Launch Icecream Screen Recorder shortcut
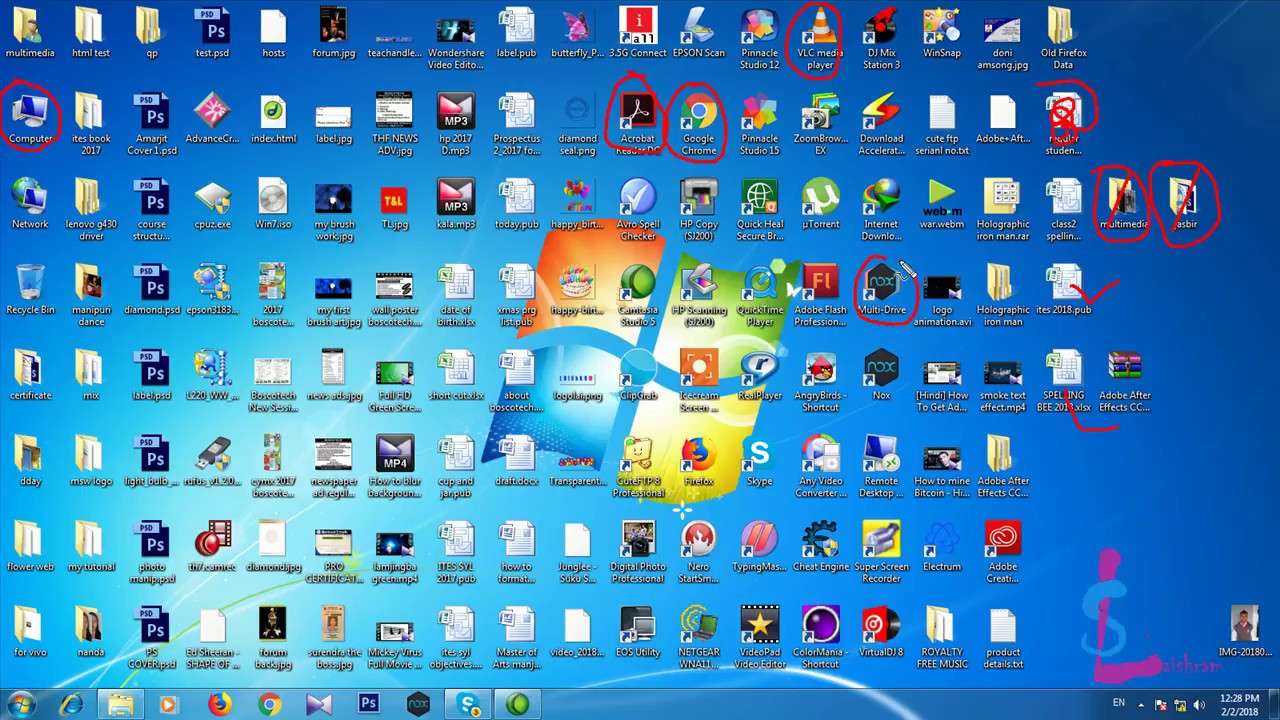The width and height of the screenshot is (1280, 720). [x=699, y=382]
